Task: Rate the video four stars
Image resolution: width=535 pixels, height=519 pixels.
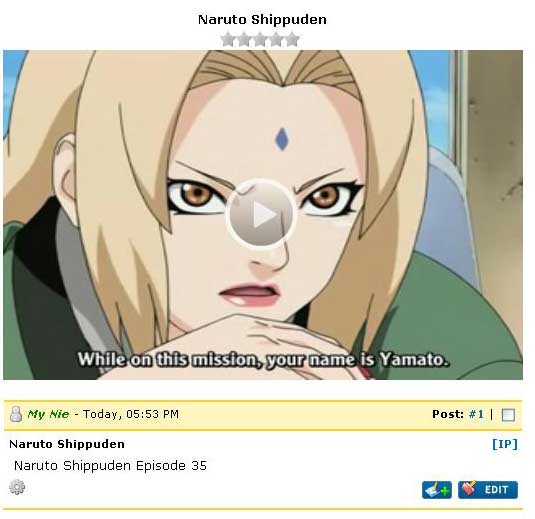Action: pos(276,40)
